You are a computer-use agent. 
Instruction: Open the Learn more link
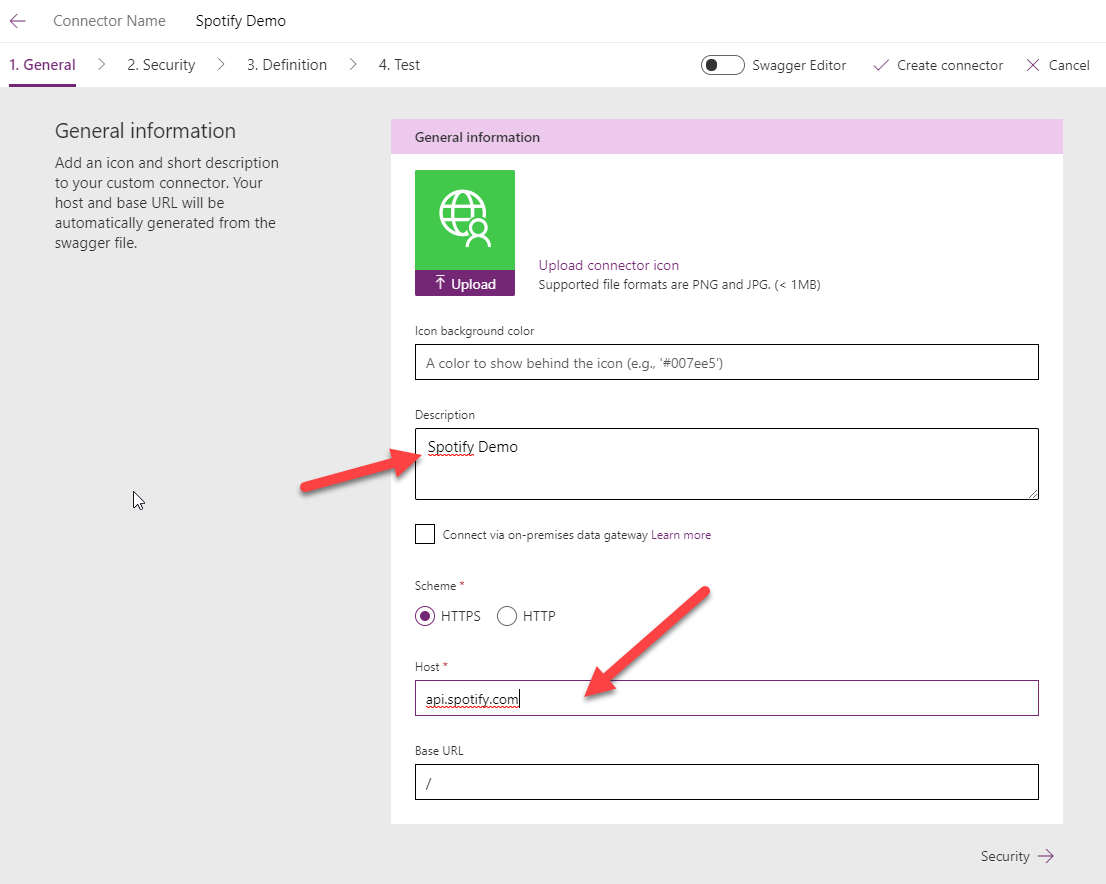(x=681, y=535)
